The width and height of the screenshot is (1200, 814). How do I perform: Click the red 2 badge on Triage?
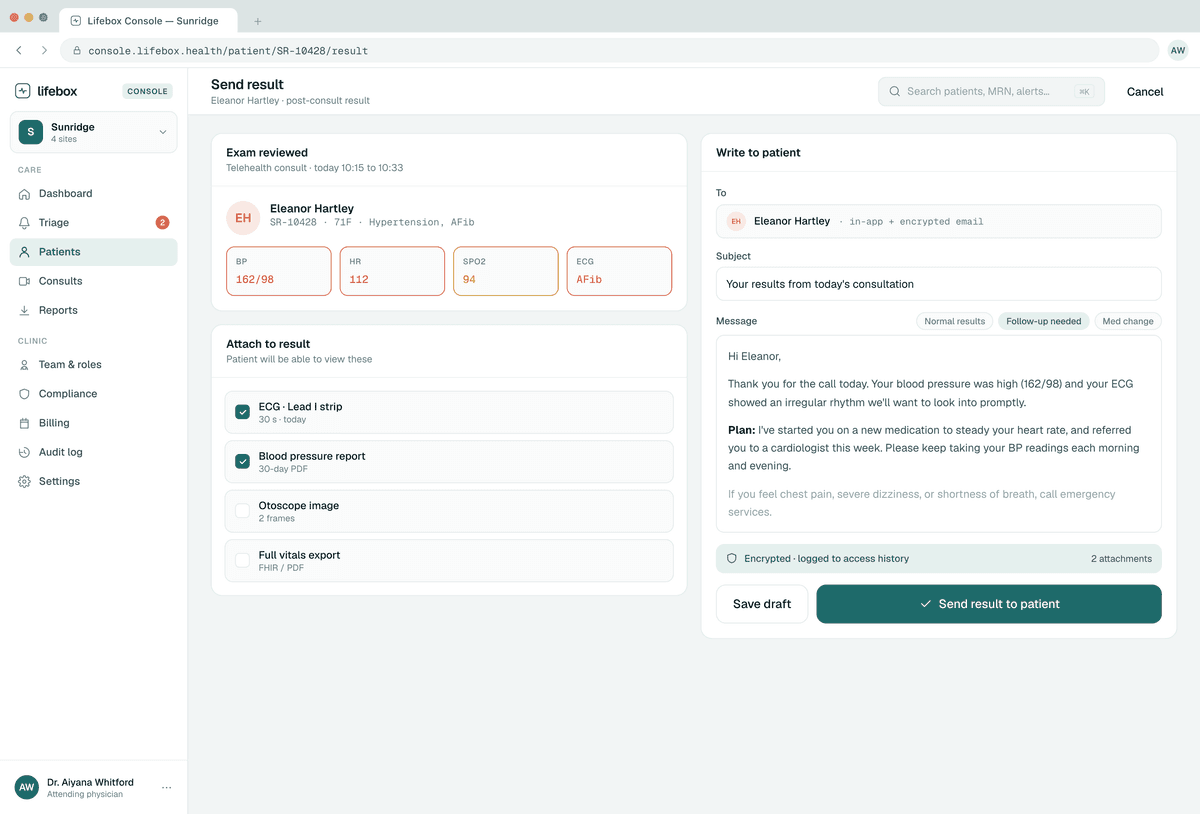[162, 223]
